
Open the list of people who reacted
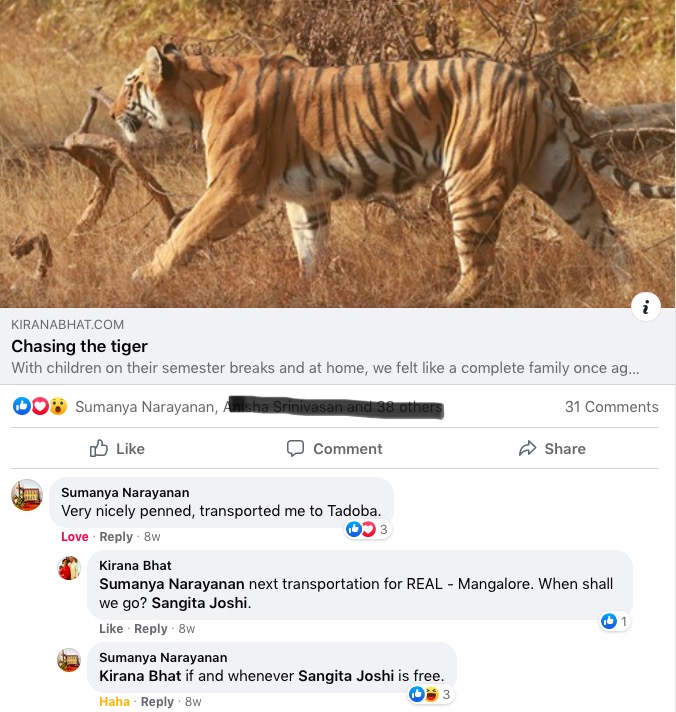pyautogui.click(x=258, y=407)
